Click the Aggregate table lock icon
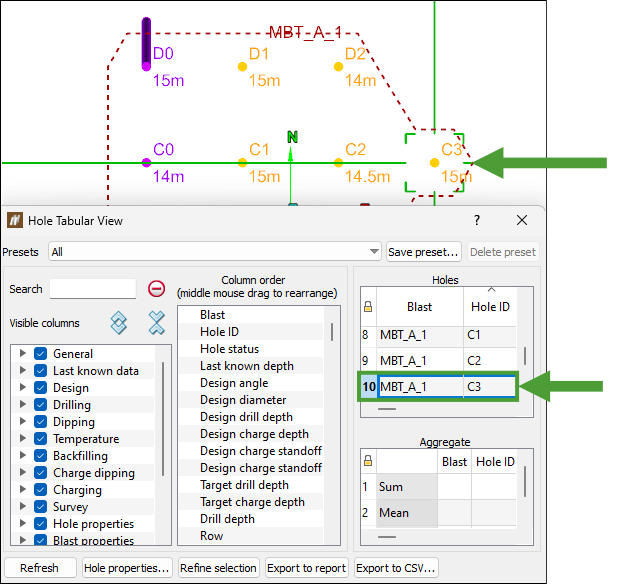 click(x=368, y=461)
